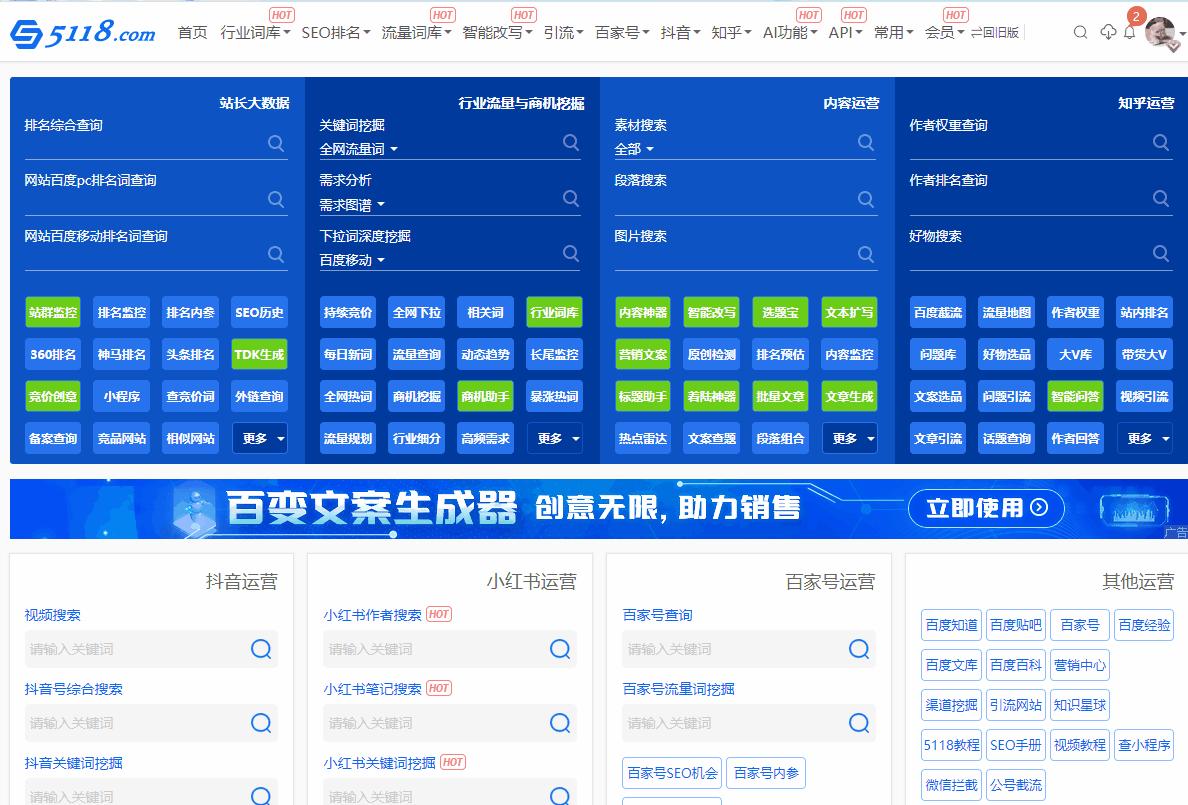Go to 首页 in navigation

pyautogui.click(x=192, y=33)
